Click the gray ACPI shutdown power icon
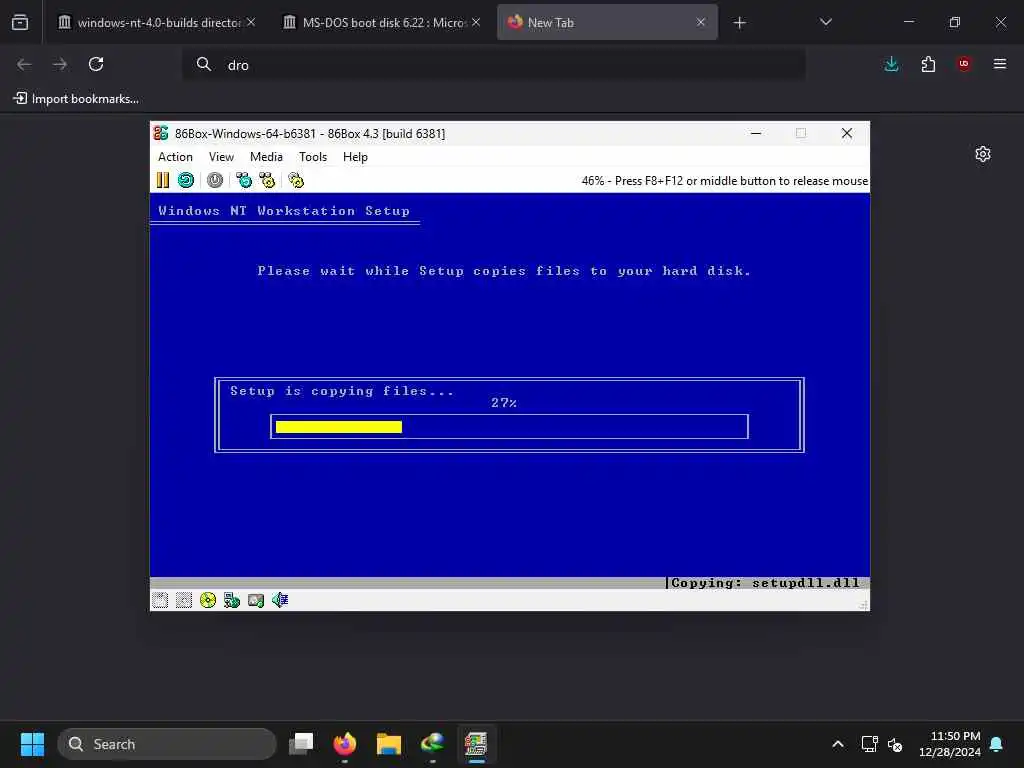The width and height of the screenshot is (1024, 768). tap(215, 180)
